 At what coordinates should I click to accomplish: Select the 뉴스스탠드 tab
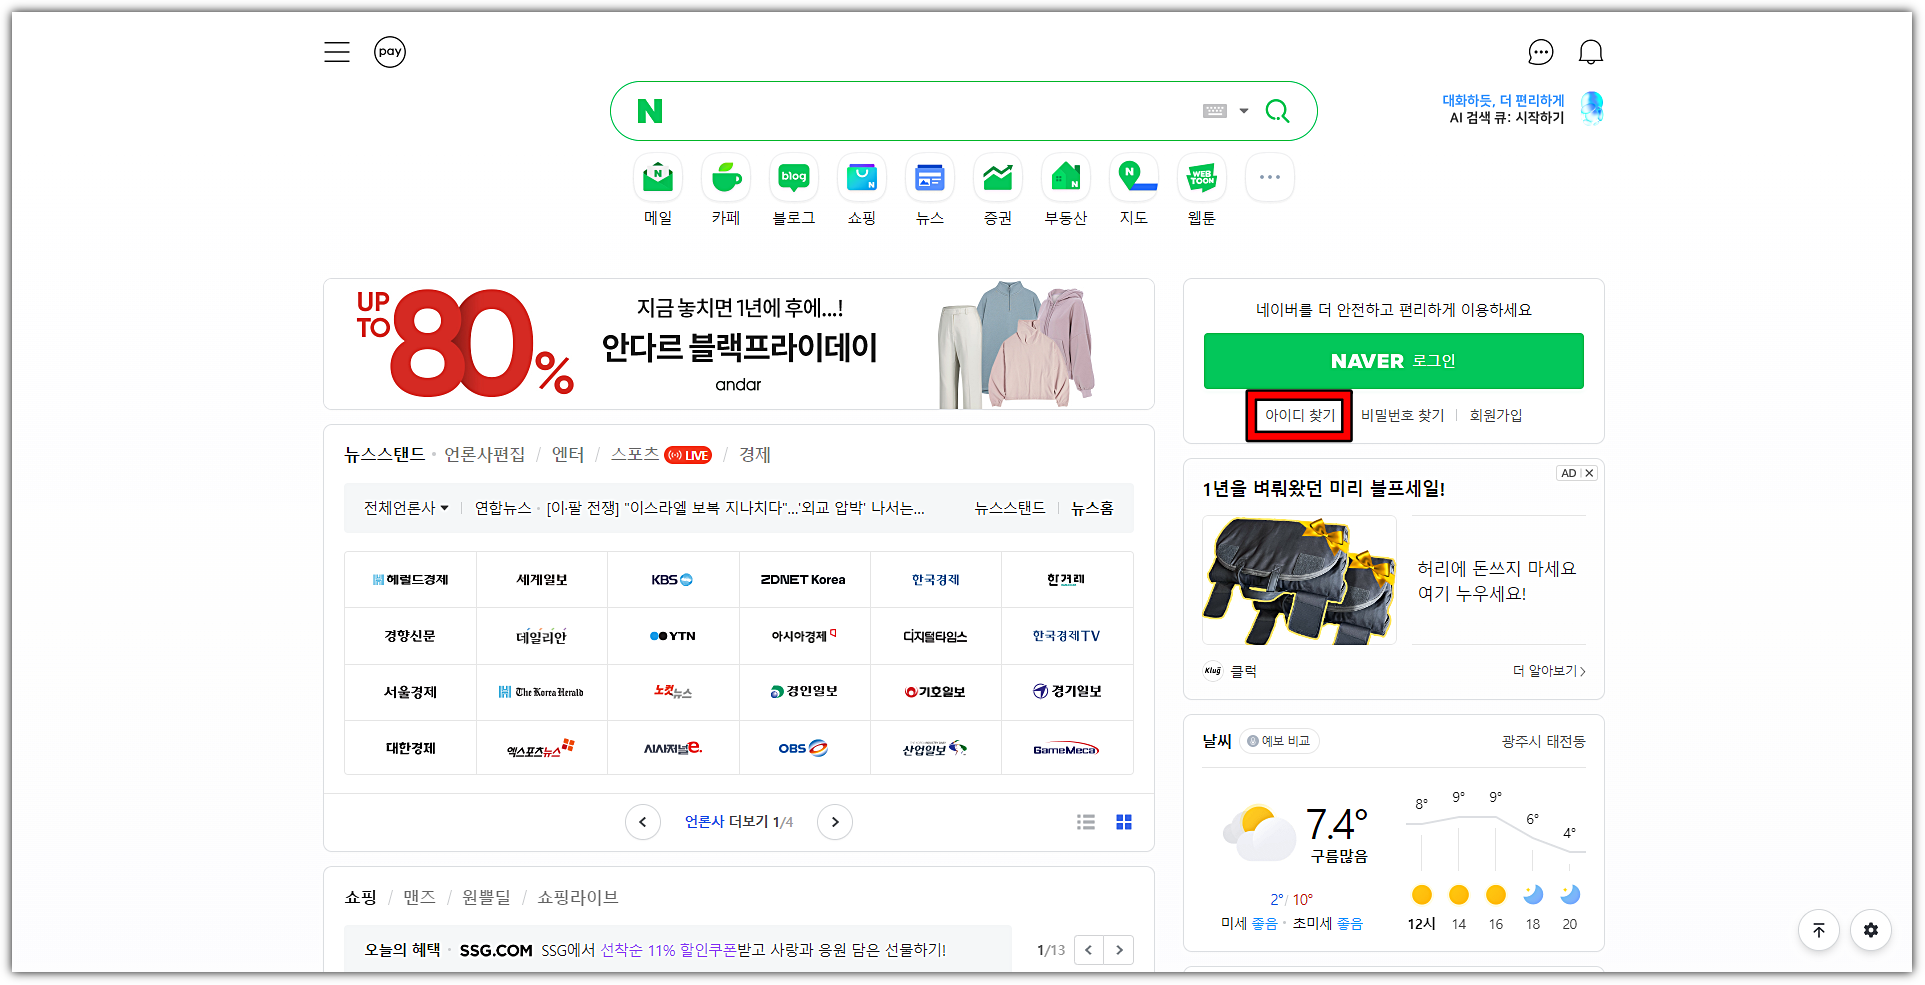click(x=385, y=455)
